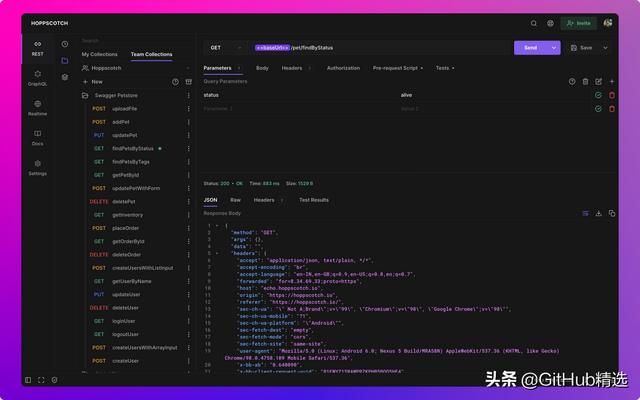Screen dimensions: 640x400
Task: Open more options for deletePet request
Action: pyautogui.click(x=189, y=202)
